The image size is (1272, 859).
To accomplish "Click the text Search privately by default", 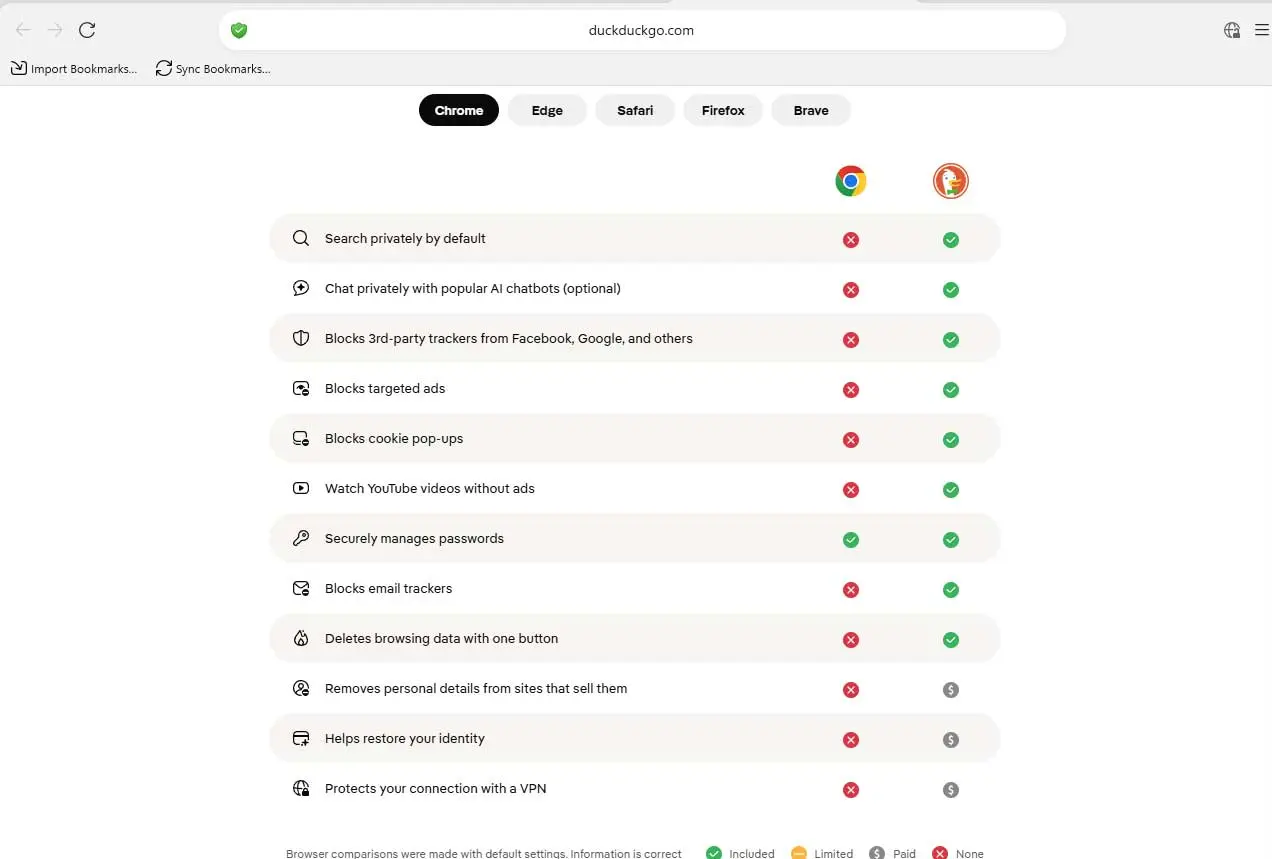I will (x=405, y=238).
